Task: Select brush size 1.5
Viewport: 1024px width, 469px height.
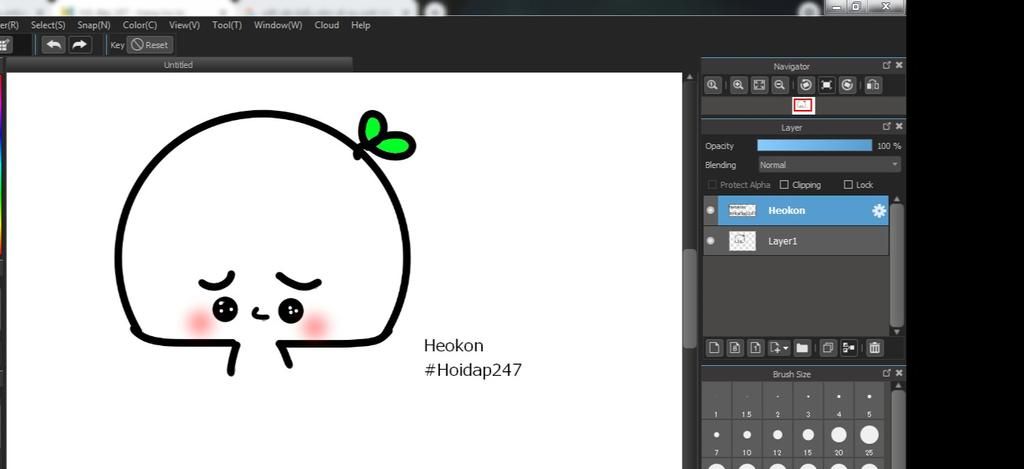Action: click(x=747, y=400)
